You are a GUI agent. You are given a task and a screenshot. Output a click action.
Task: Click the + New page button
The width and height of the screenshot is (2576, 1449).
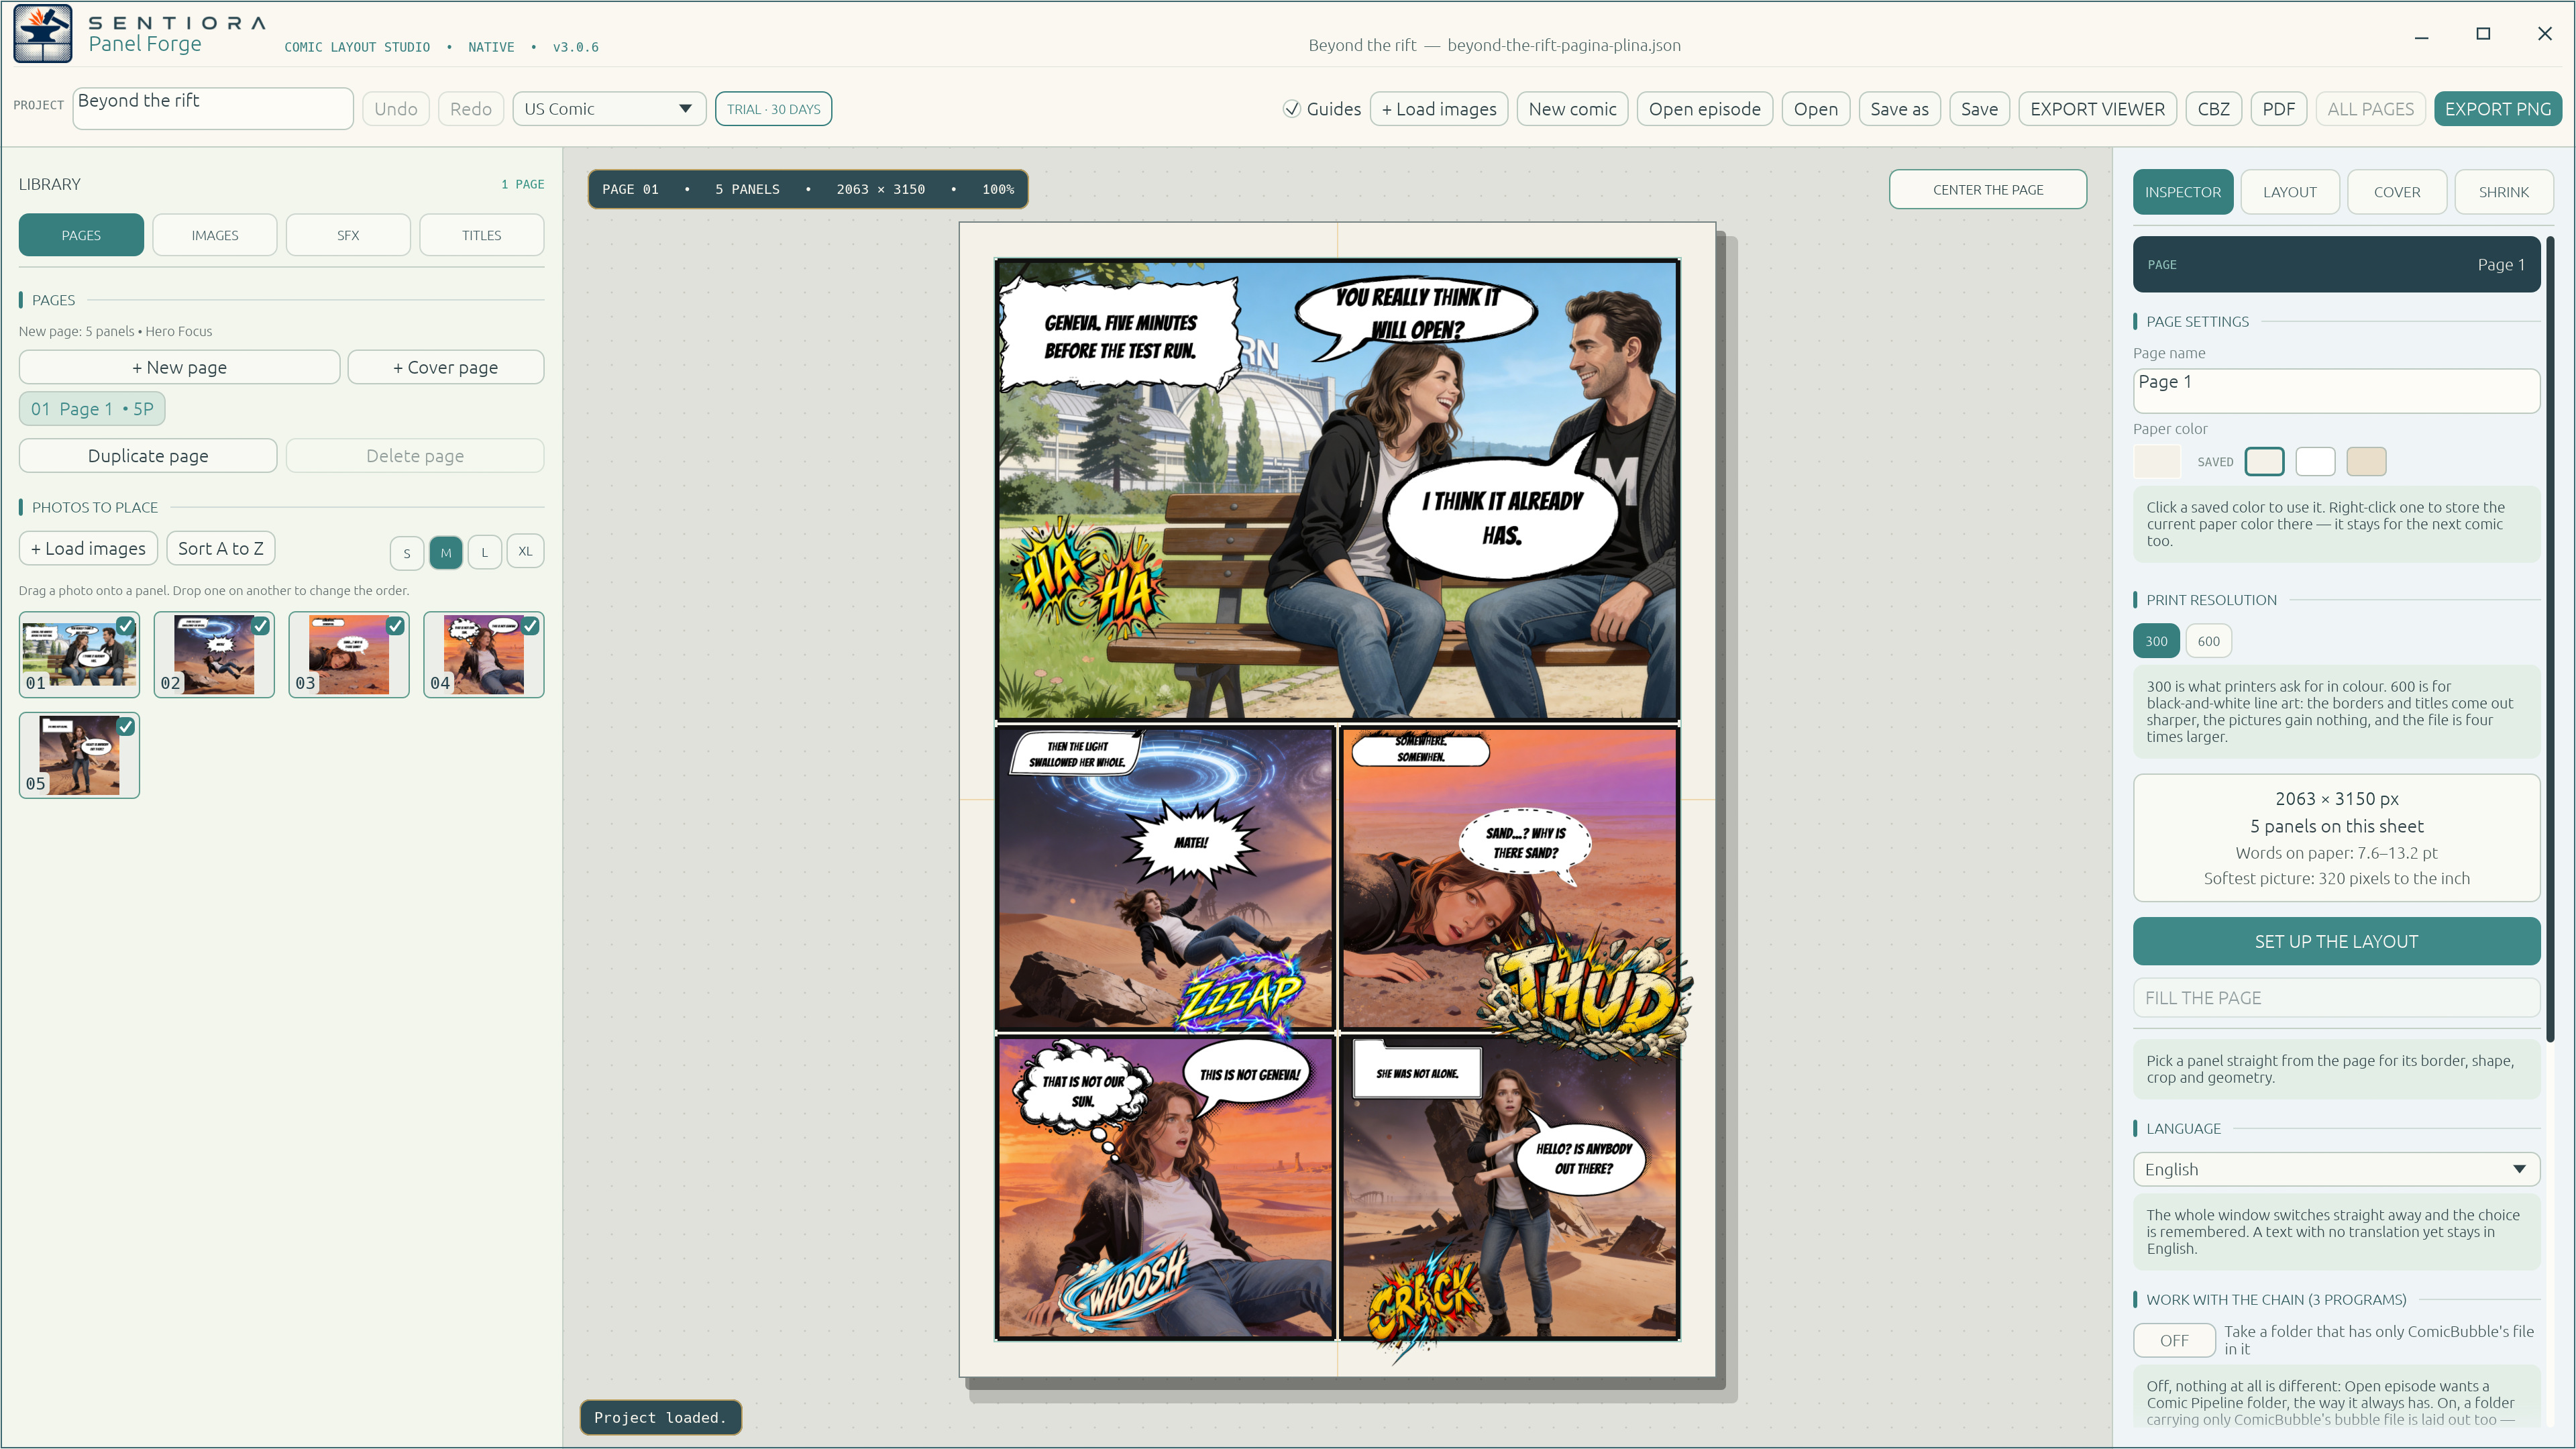[179, 367]
